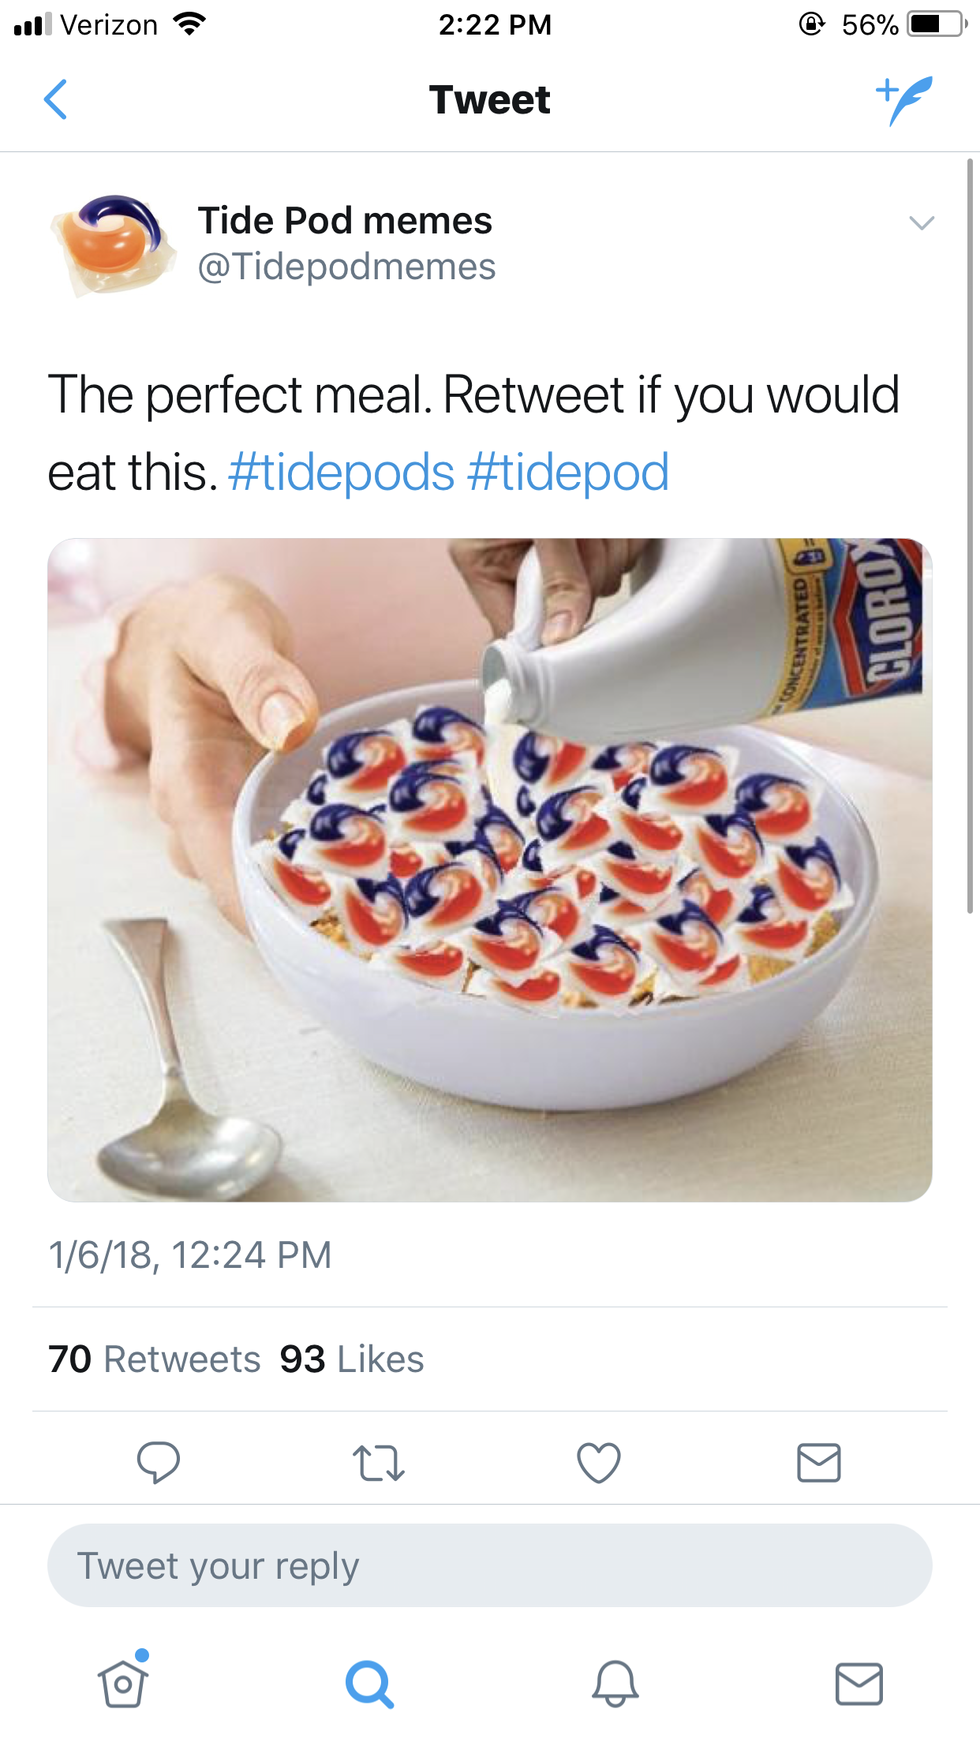
Task: Open the #tidepod hashtag
Action: tap(567, 472)
